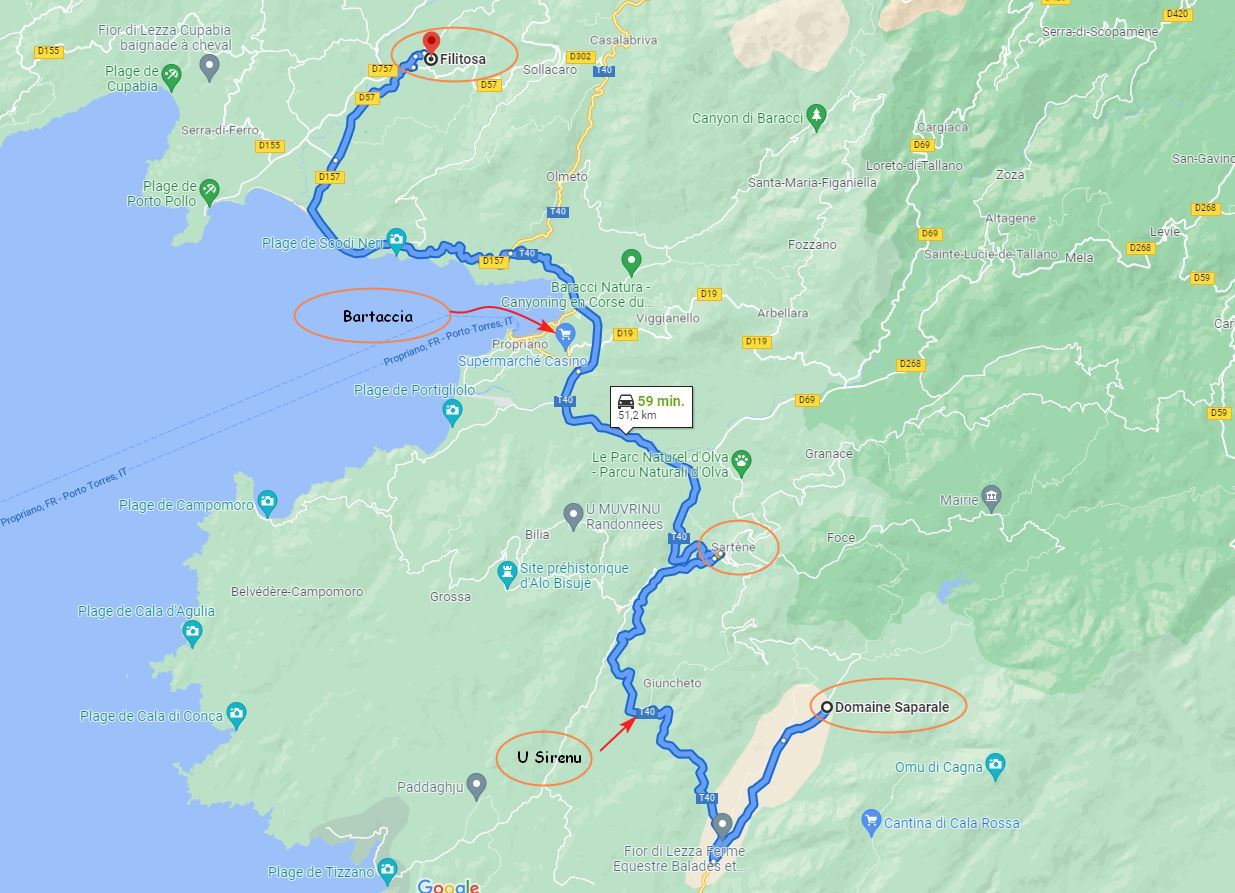Open the Parc Naturel d'Olva paw icon
Image resolution: width=1235 pixels, height=893 pixels.
click(742, 461)
